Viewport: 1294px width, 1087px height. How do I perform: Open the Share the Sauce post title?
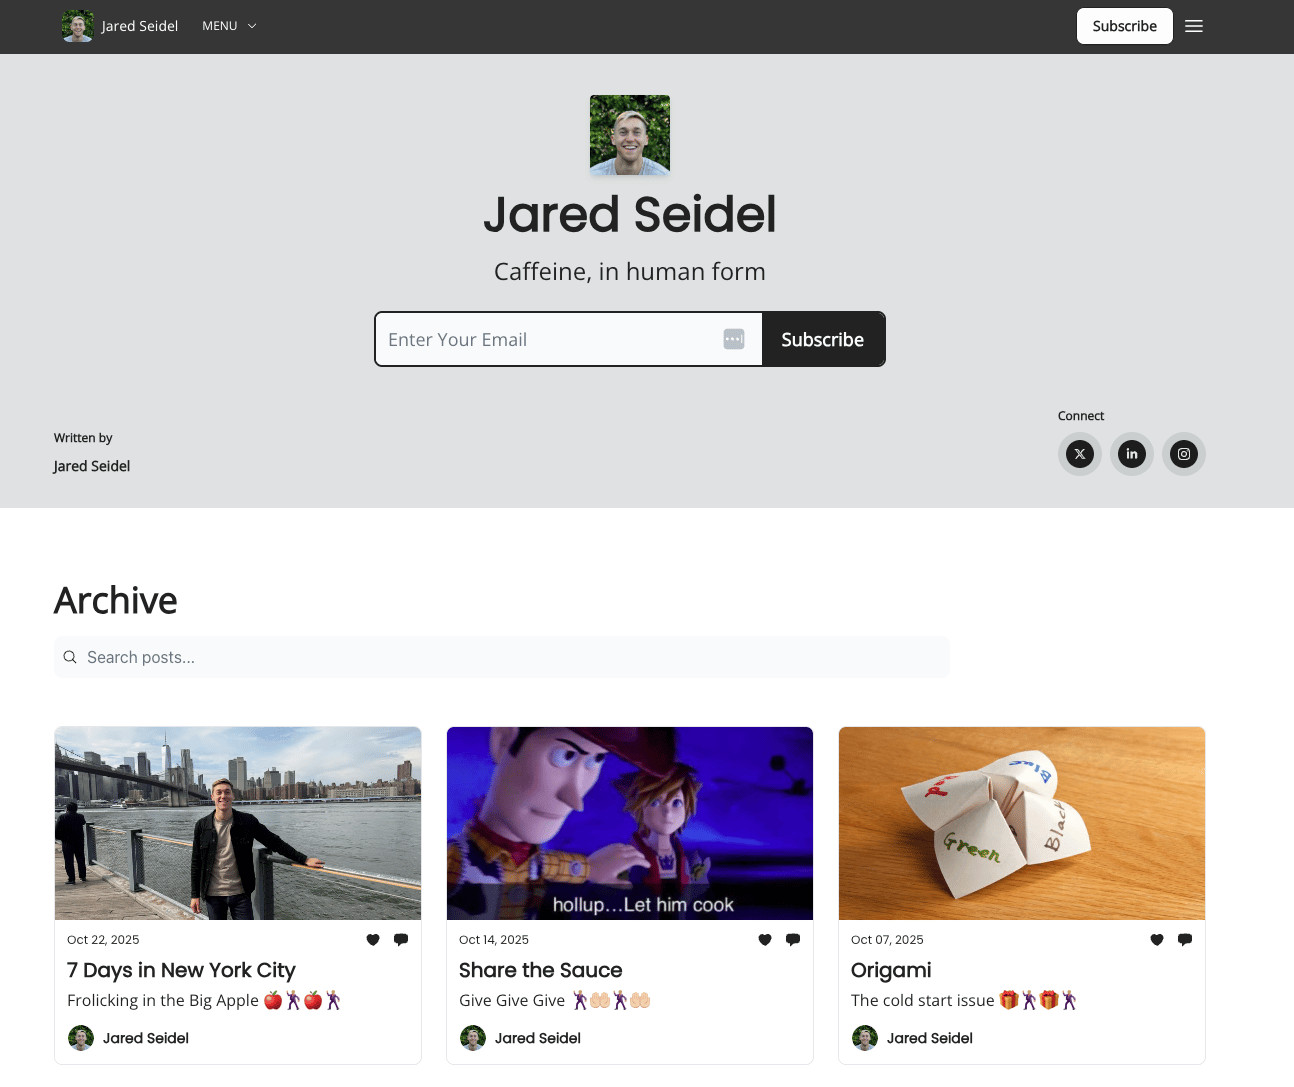point(541,970)
